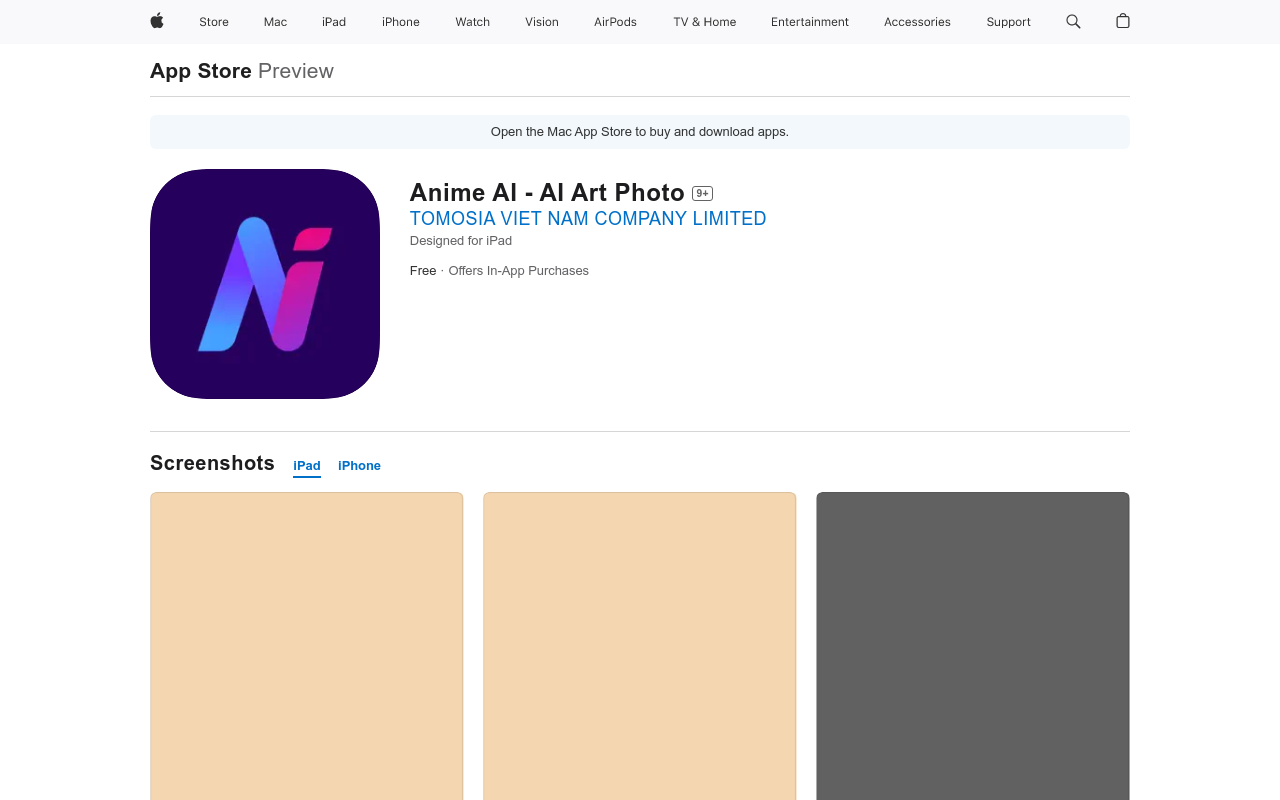The height and width of the screenshot is (800, 1280).
Task: Open the dark gray screenshot thumbnail
Action: (x=973, y=646)
